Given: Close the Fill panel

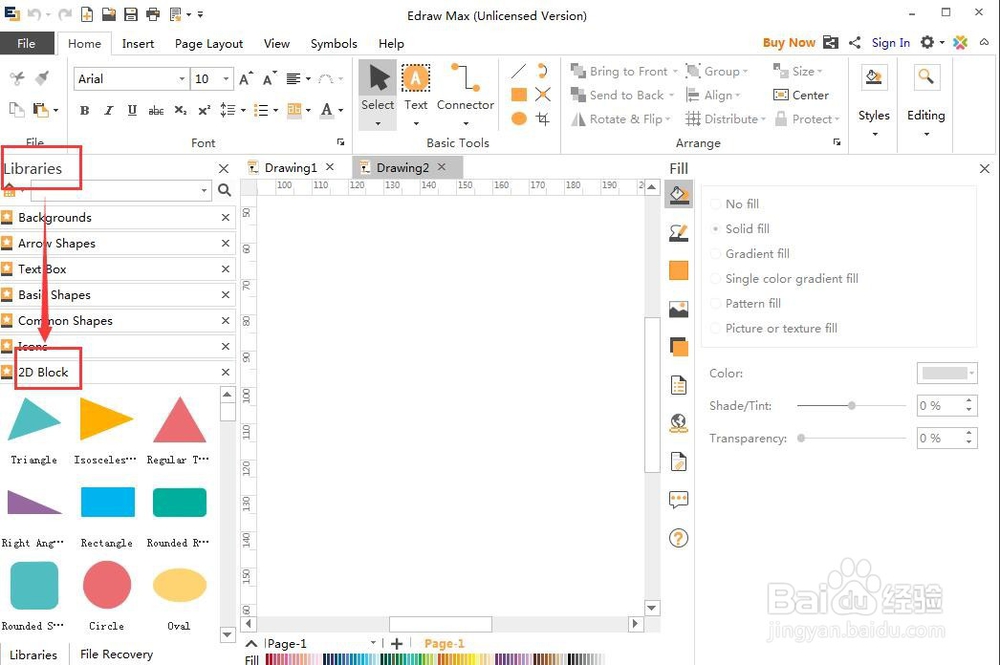Looking at the screenshot, I should (x=985, y=168).
